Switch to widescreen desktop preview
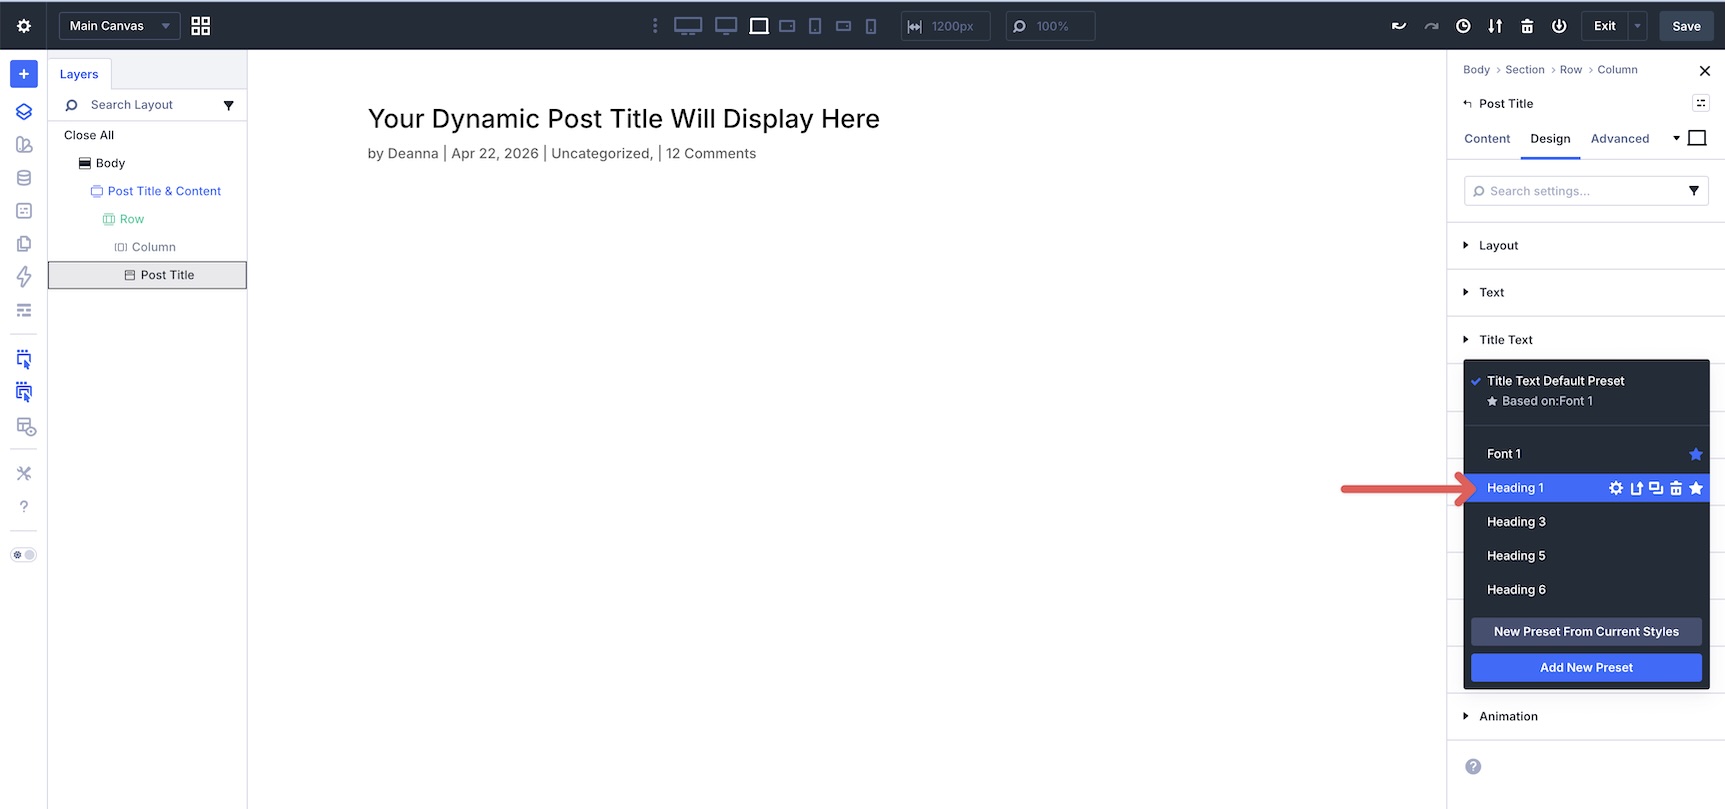This screenshot has height=809, width=1725. point(688,26)
